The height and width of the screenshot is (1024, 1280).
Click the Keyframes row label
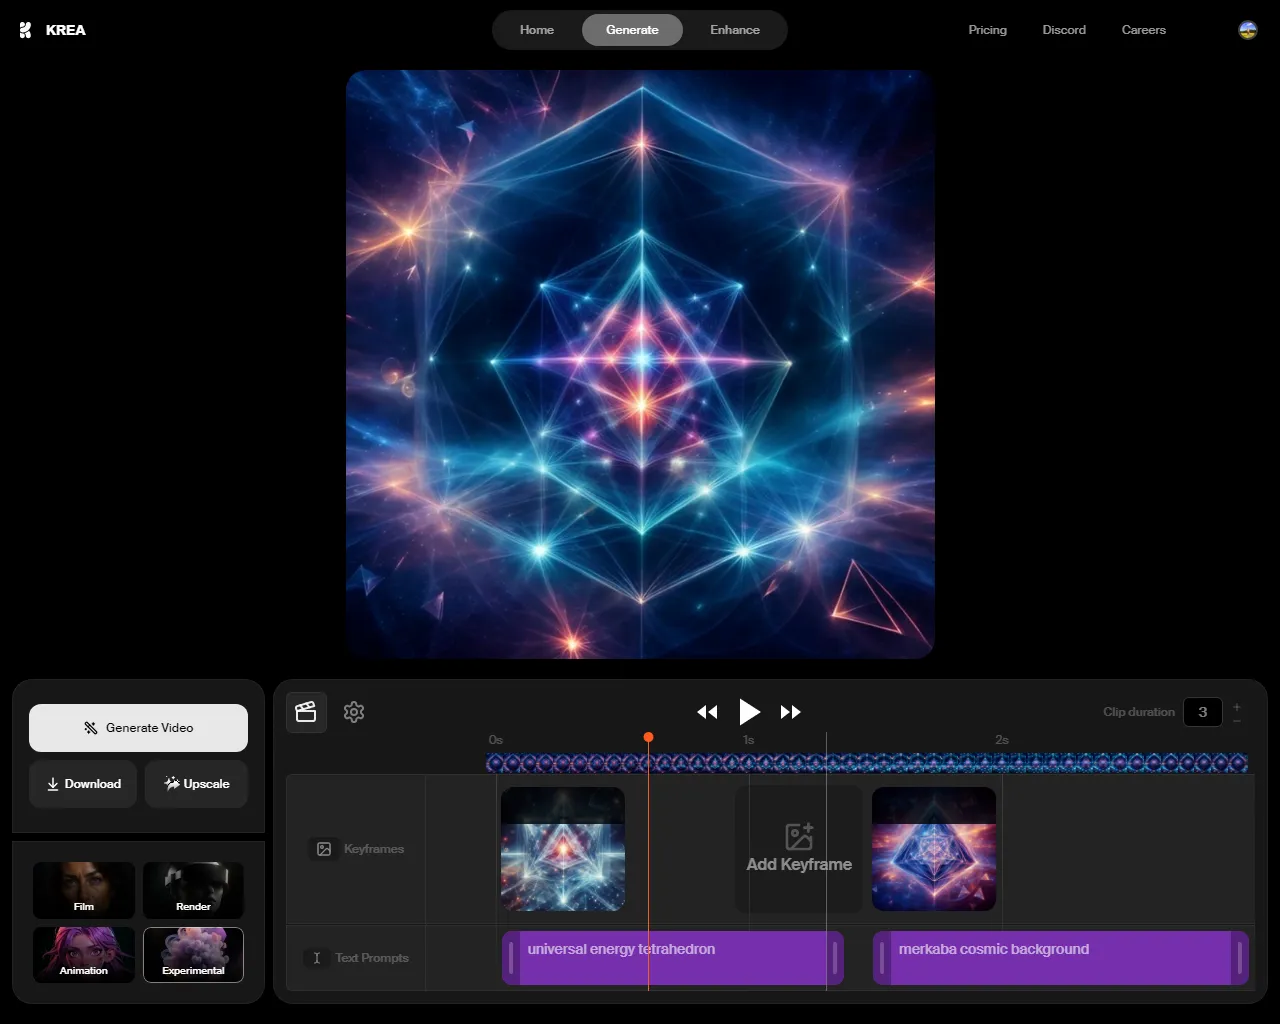(x=374, y=849)
